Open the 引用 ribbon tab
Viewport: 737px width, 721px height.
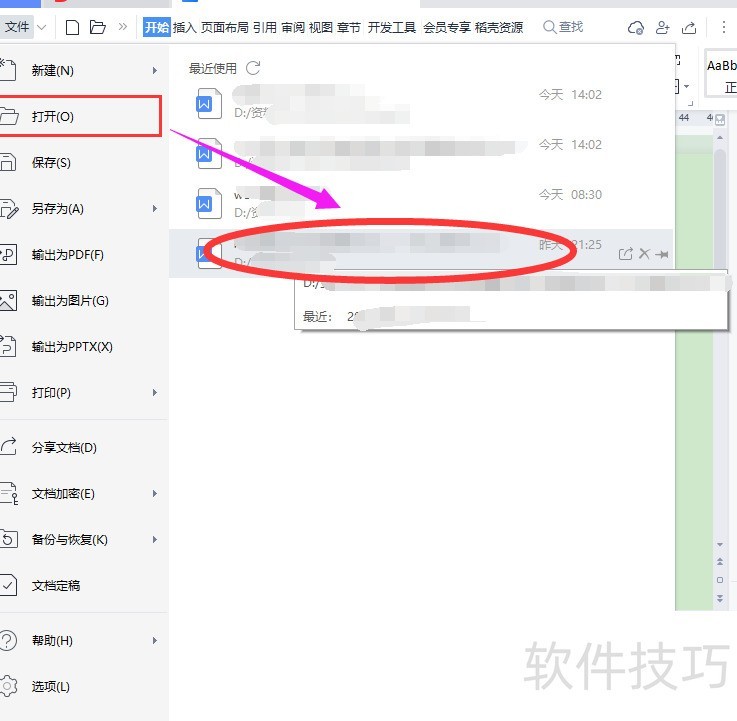point(265,27)
